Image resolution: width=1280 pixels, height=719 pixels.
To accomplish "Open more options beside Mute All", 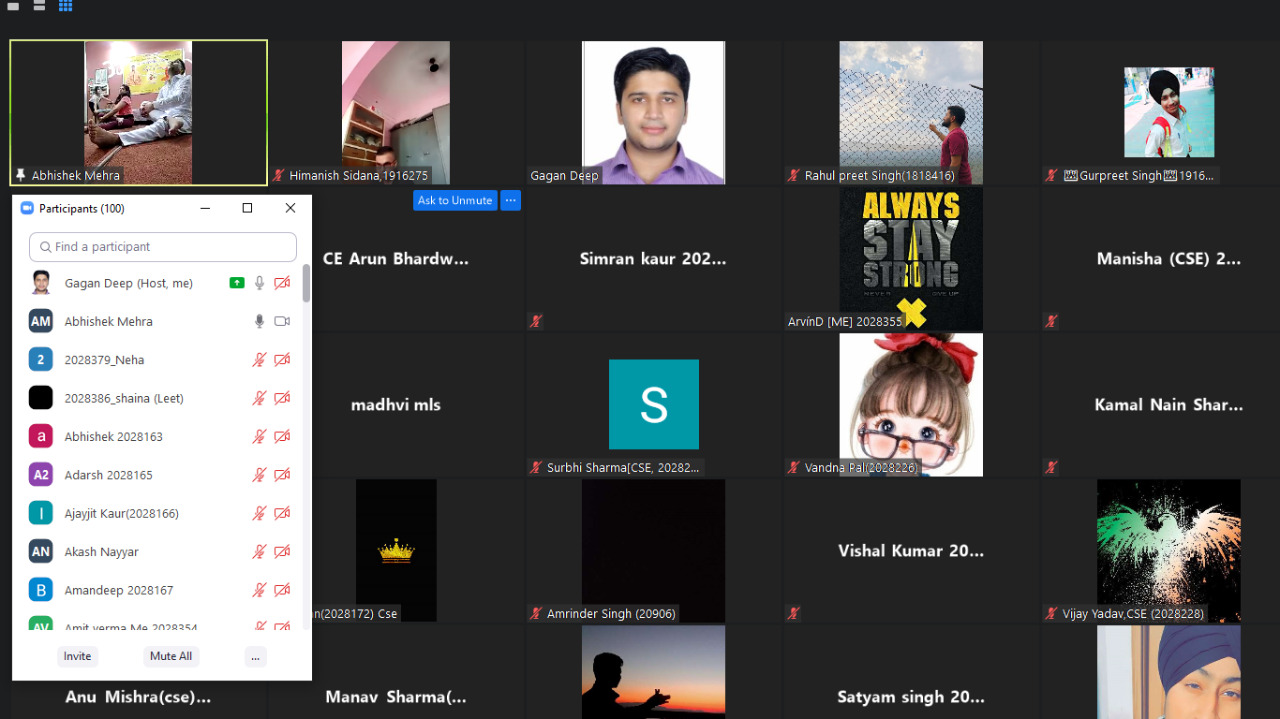I will click(x=256, y=656).
